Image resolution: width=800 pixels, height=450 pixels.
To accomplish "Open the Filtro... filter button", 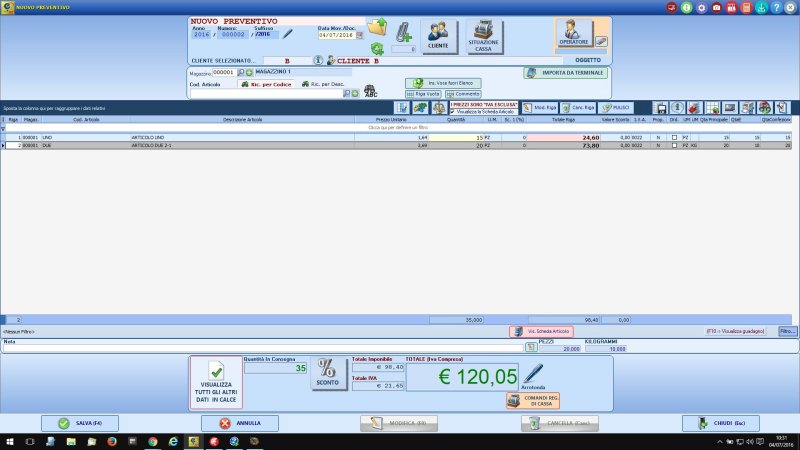I will (787, 331).
